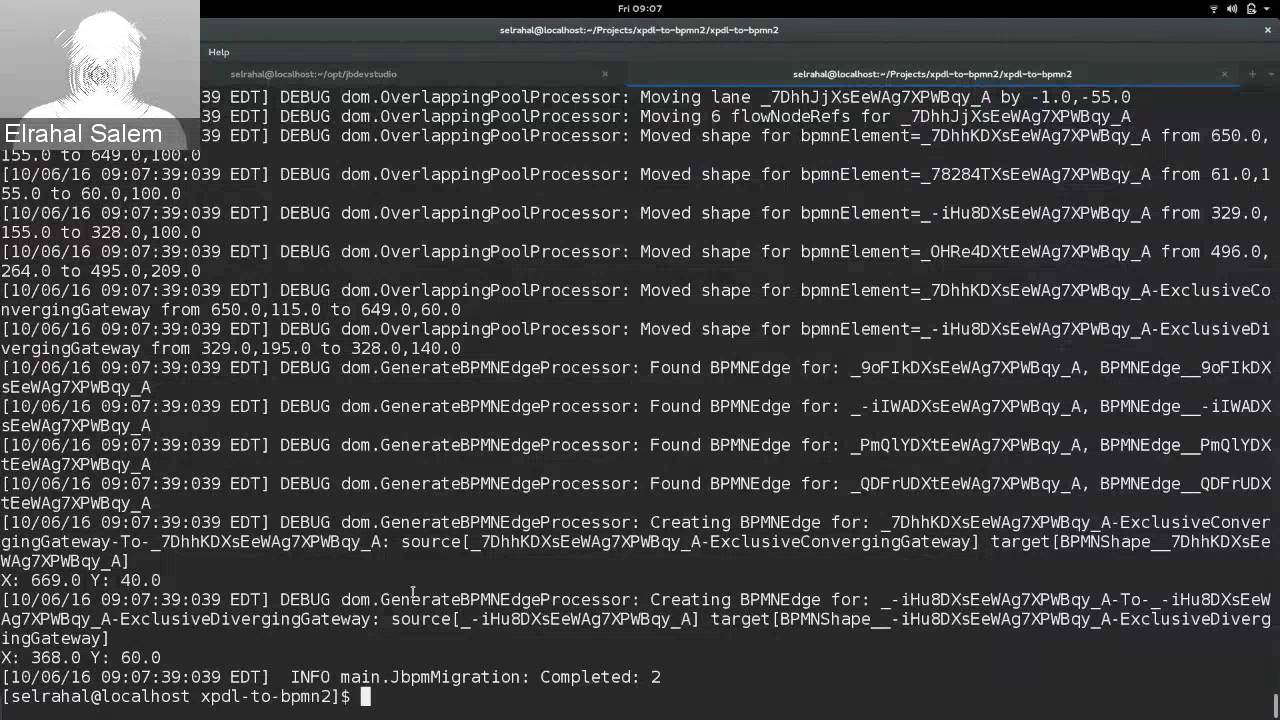Click the volume speaker icon
Screen dimensions: 1280x720
tap(1232, 9)
